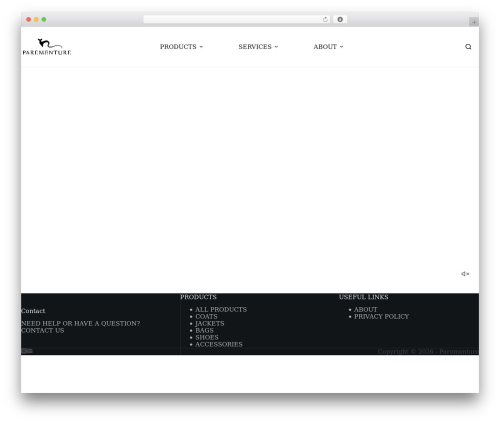This screenshot has width=500, height=423.
Task: Click the browser extension button beside address bar
Action: pos(340,20)
